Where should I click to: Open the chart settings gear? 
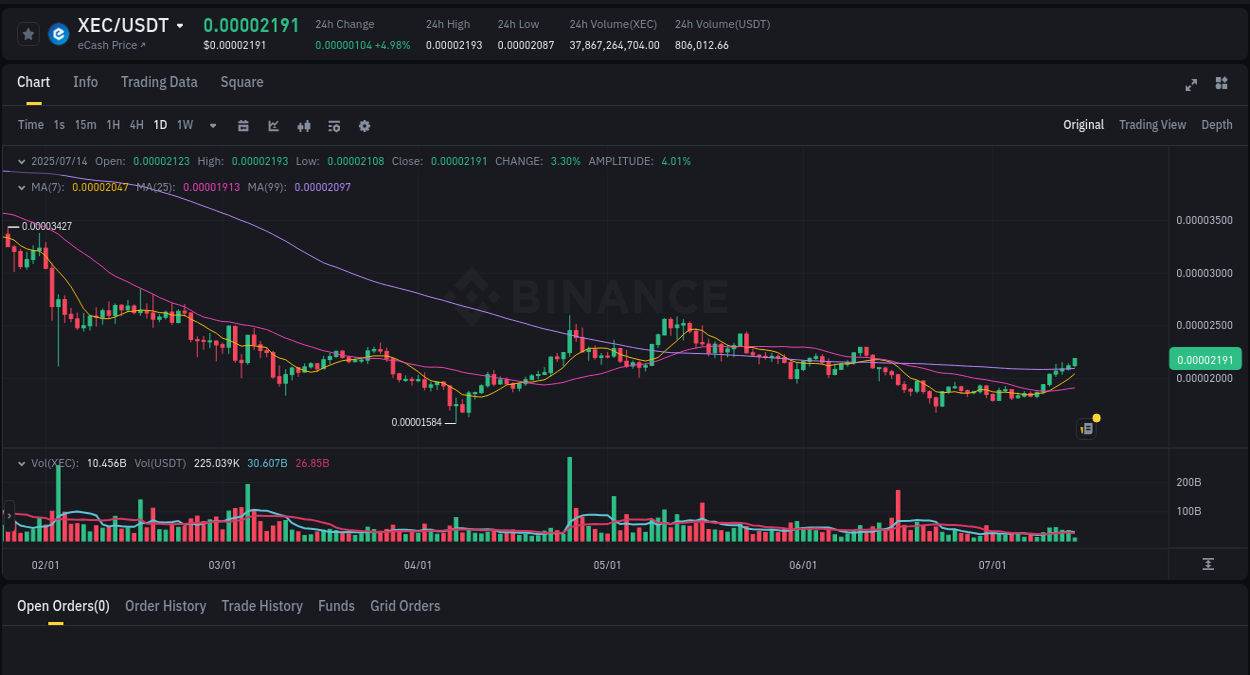pos(364,125)
